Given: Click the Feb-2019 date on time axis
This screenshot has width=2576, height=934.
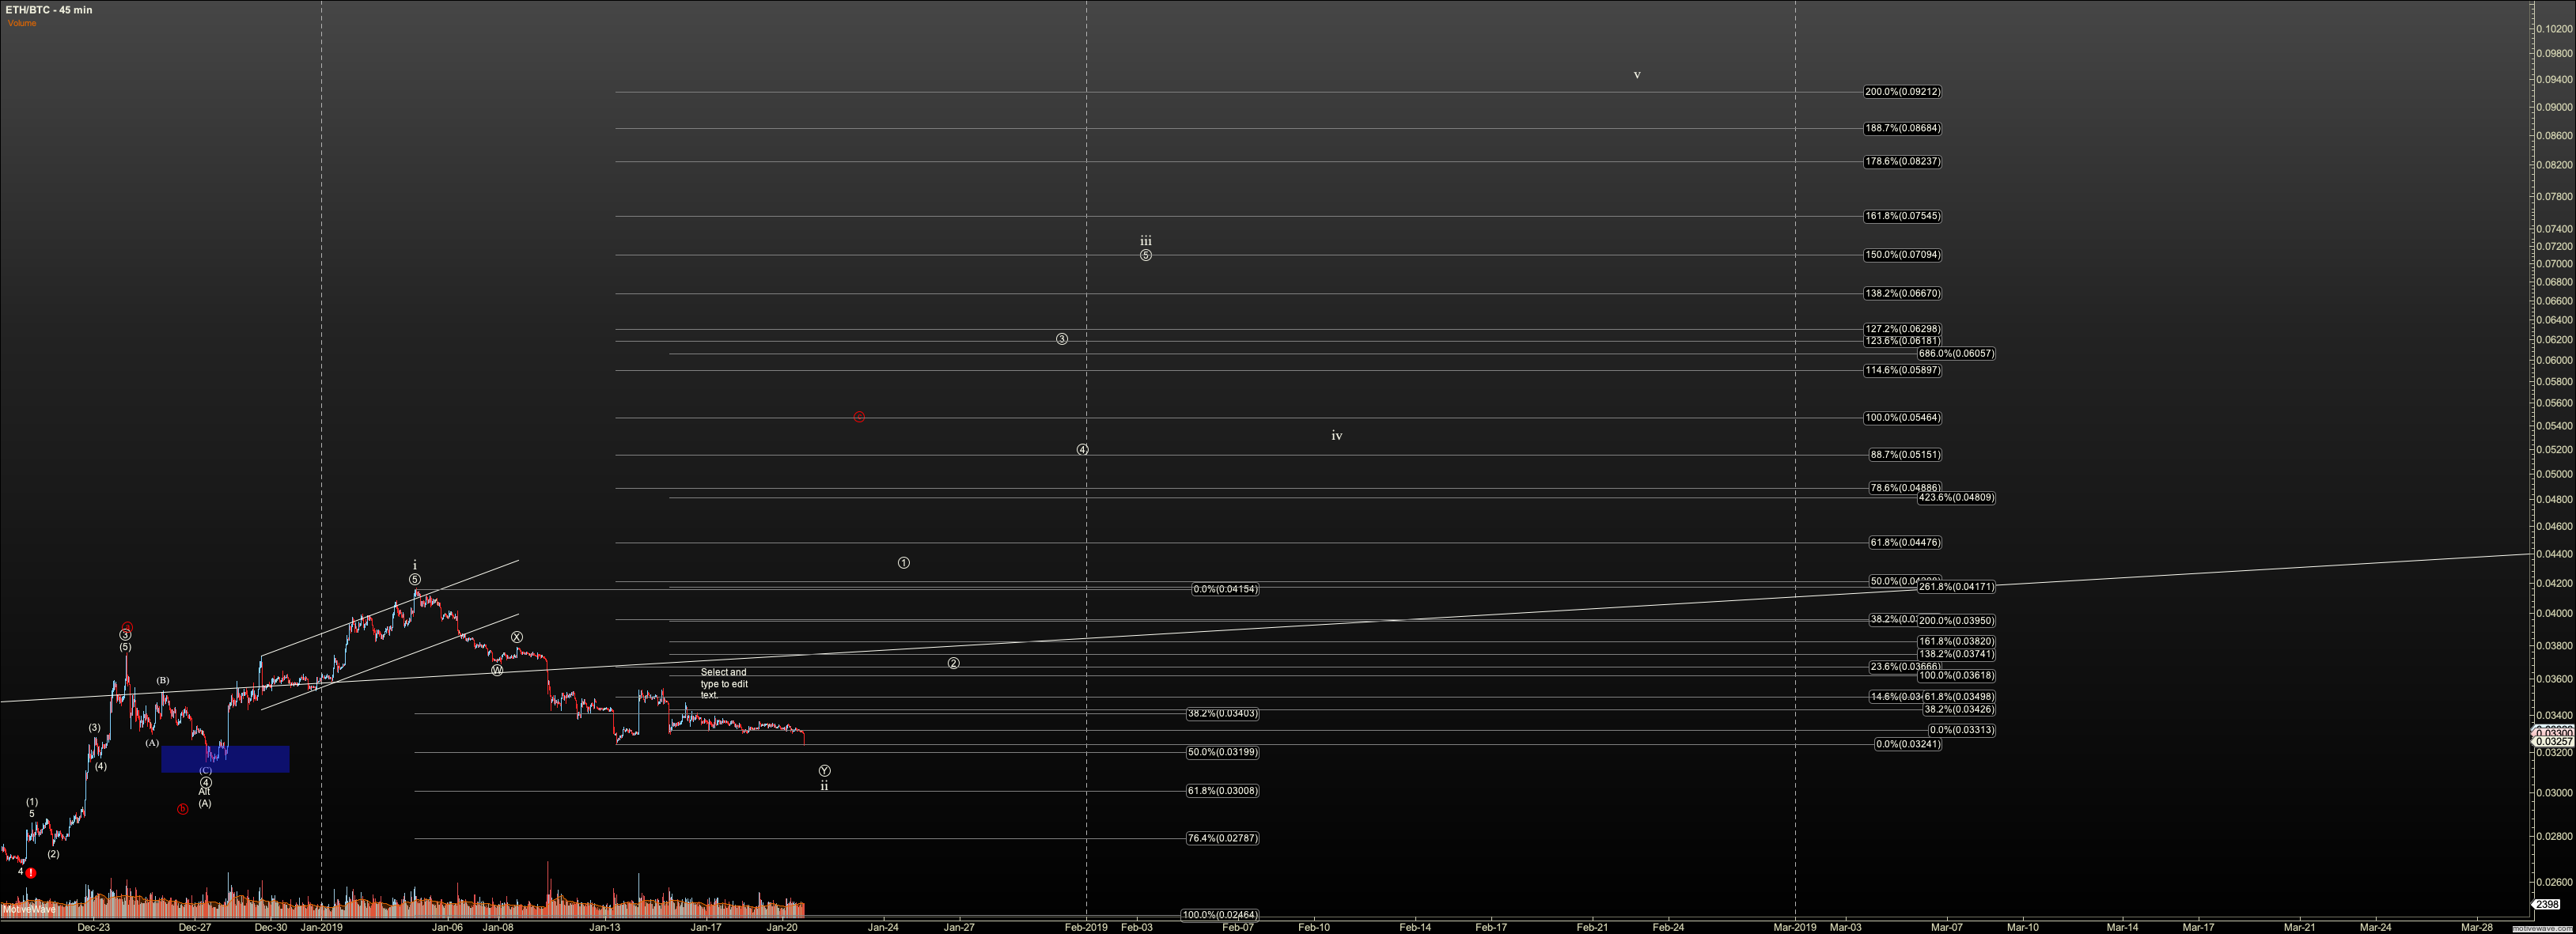Looking at the screenshot, I should click(x=1086, y=927).
